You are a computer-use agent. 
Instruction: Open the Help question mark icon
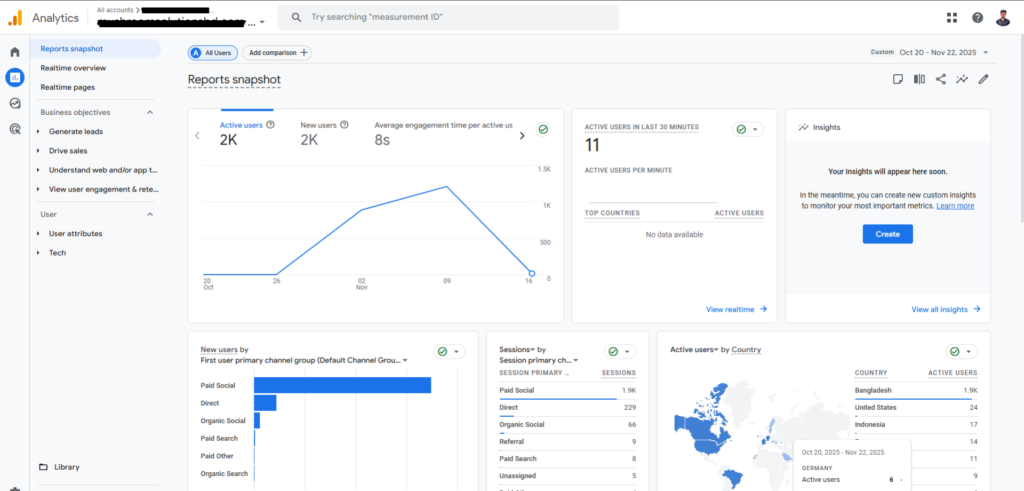click(977, 18)
